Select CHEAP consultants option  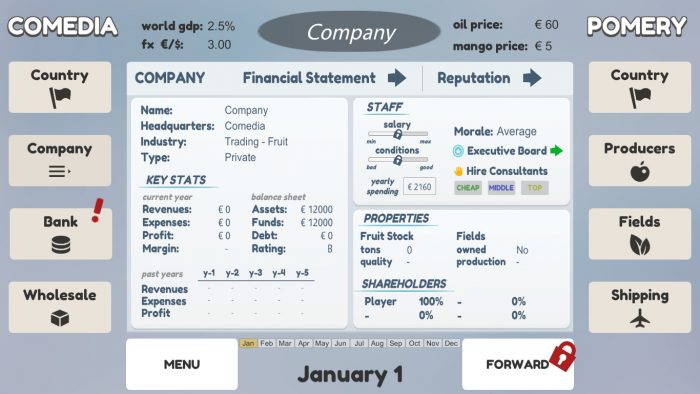(468, 188)
